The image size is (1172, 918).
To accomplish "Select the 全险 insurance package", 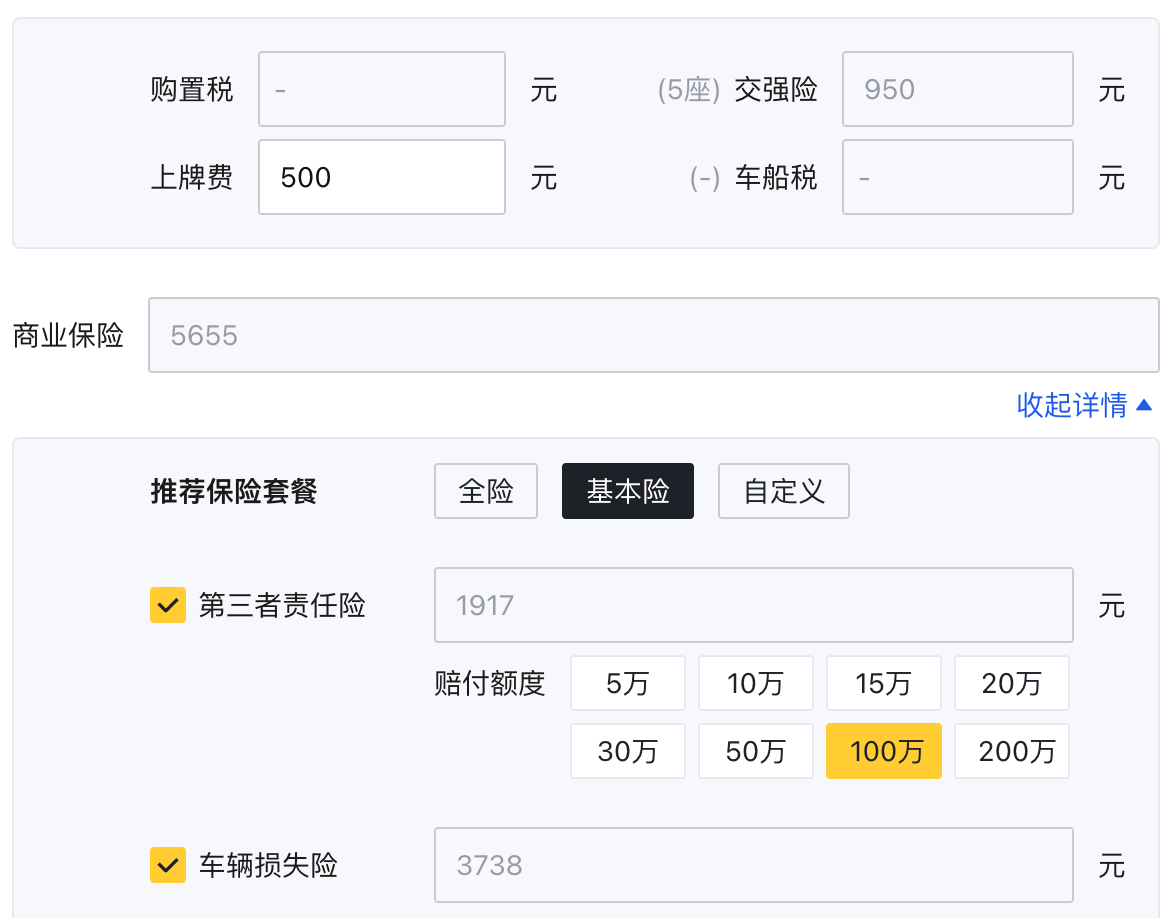I will 486,491.
